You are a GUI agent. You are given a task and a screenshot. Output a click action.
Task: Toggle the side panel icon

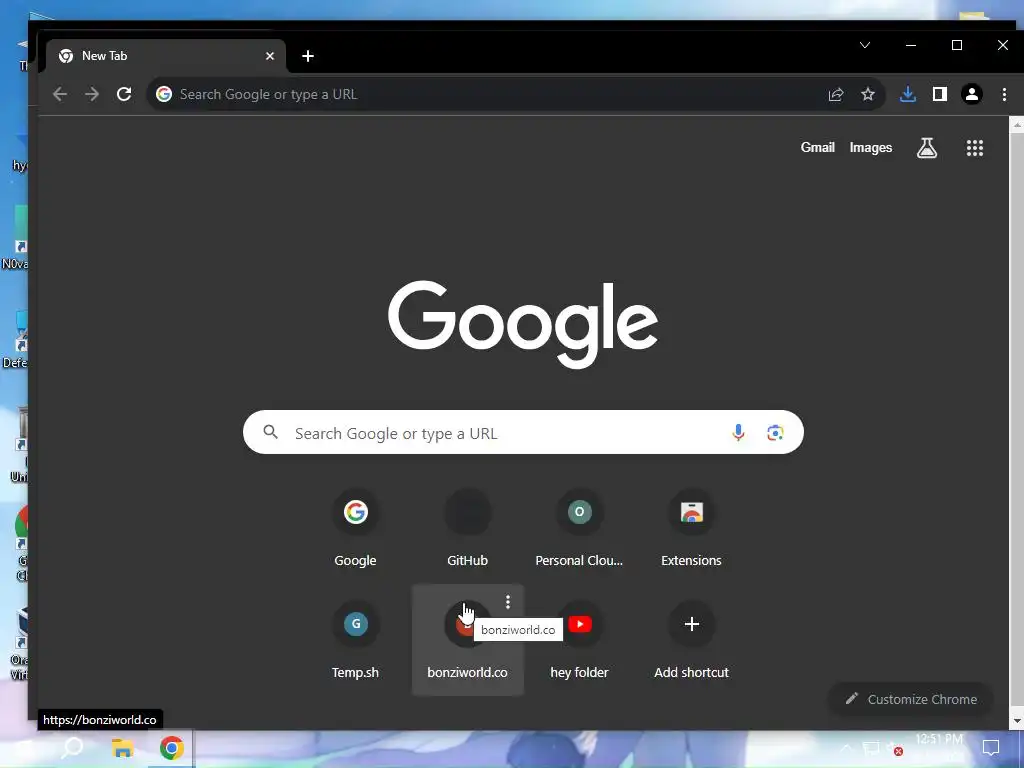click(x=940, y=94)
